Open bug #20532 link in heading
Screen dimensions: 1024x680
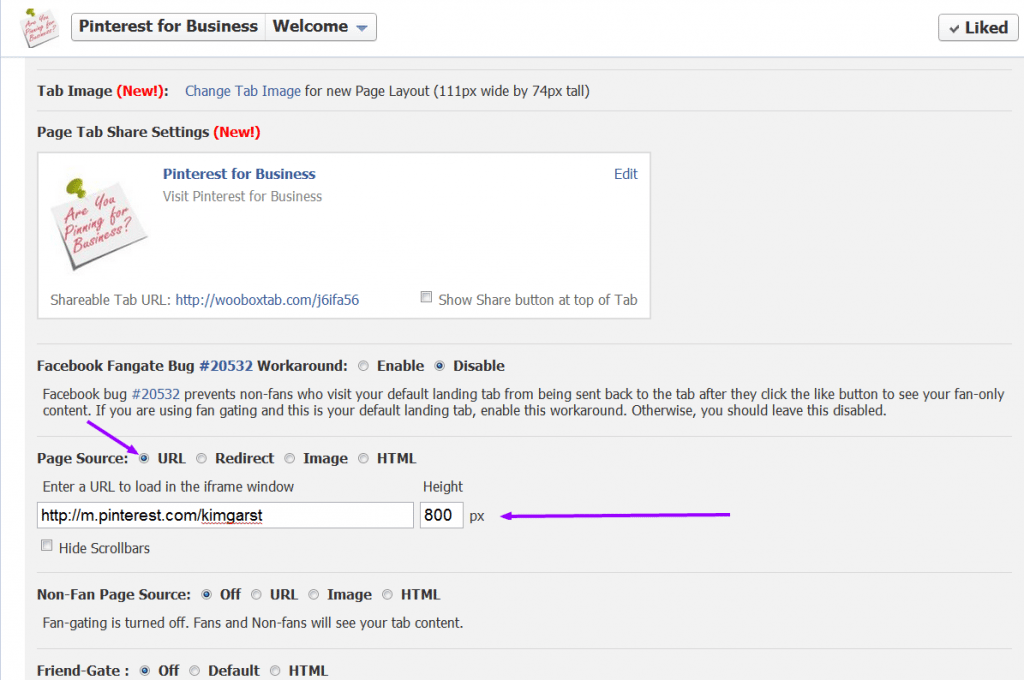click(x=226, y=366)
